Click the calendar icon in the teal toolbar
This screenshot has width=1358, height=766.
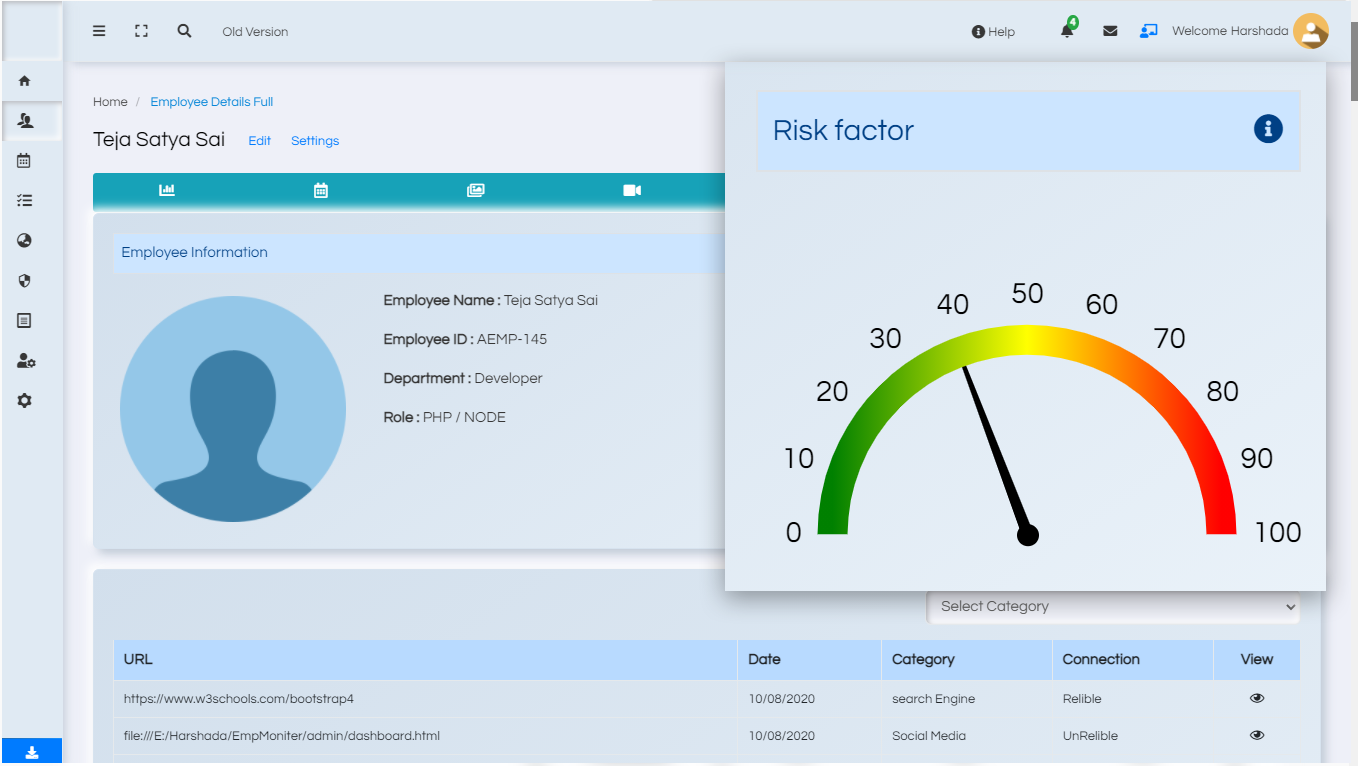(x=321, y=190)
